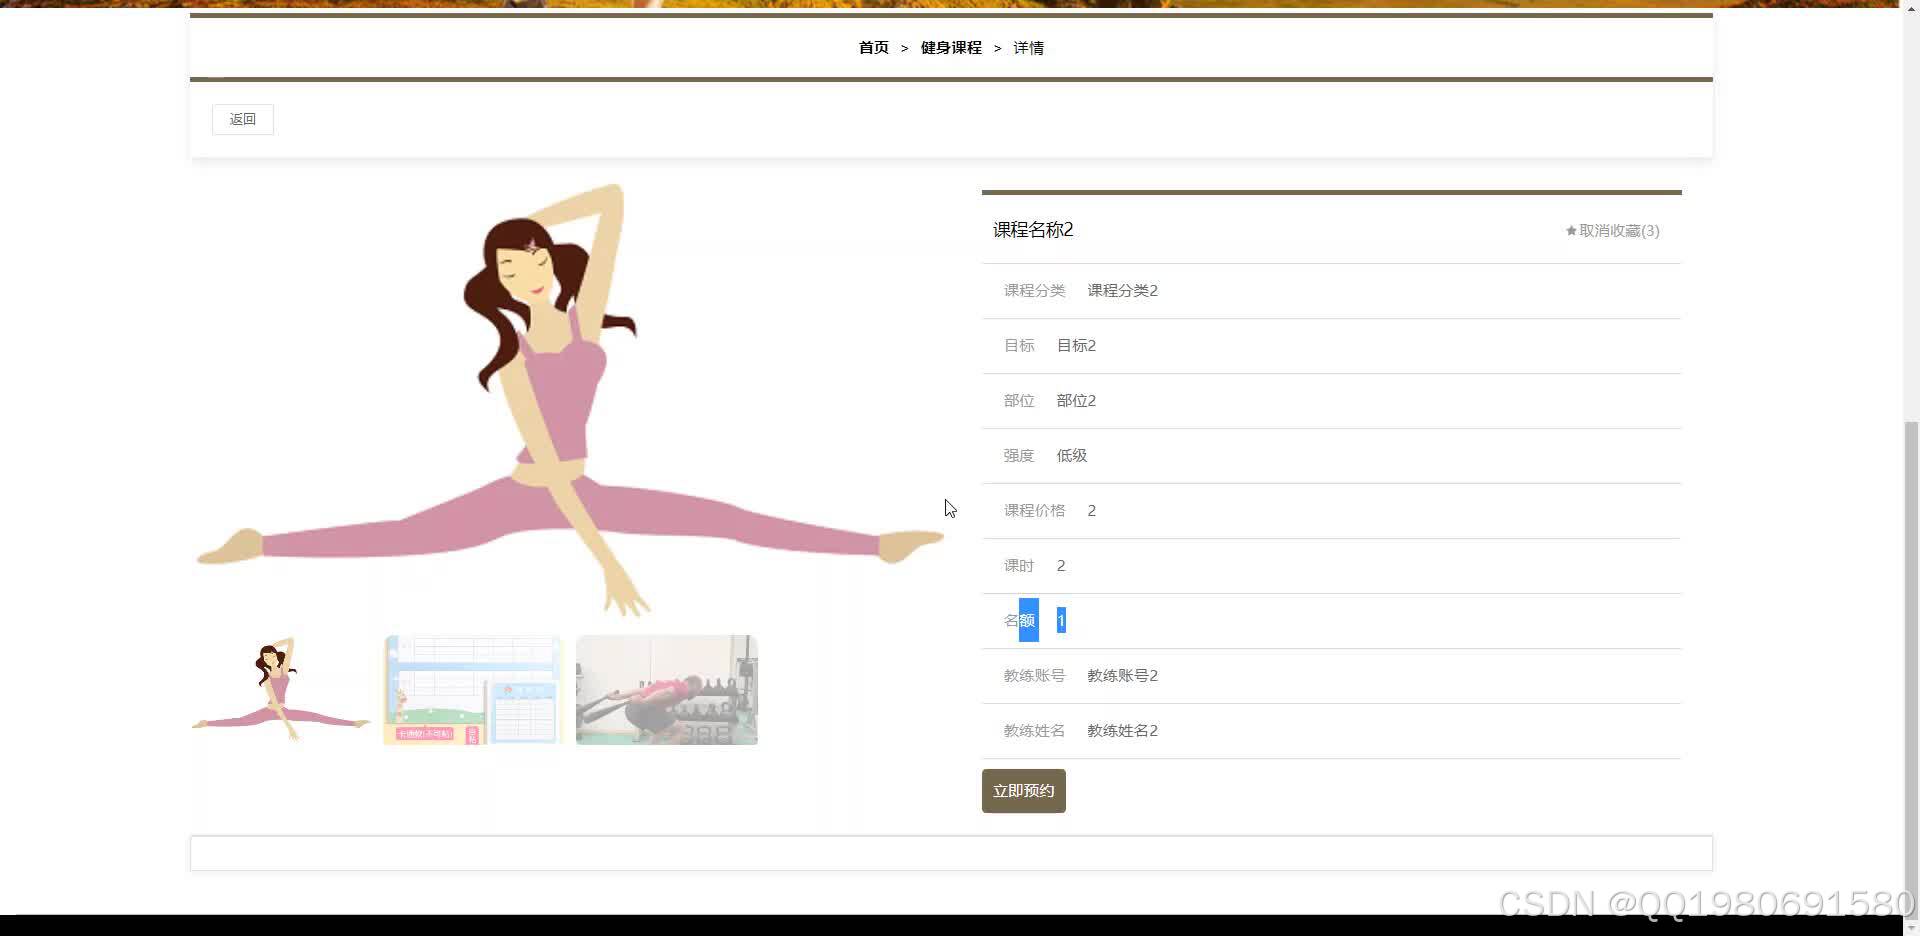Click the star favorite icon
The width and height of the screenshot is (1920, 936).
(1570, 230)
